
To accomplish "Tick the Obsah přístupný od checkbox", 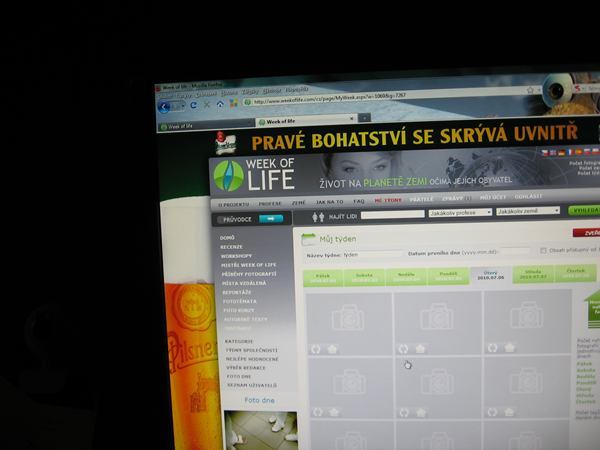I will [543, 250].
